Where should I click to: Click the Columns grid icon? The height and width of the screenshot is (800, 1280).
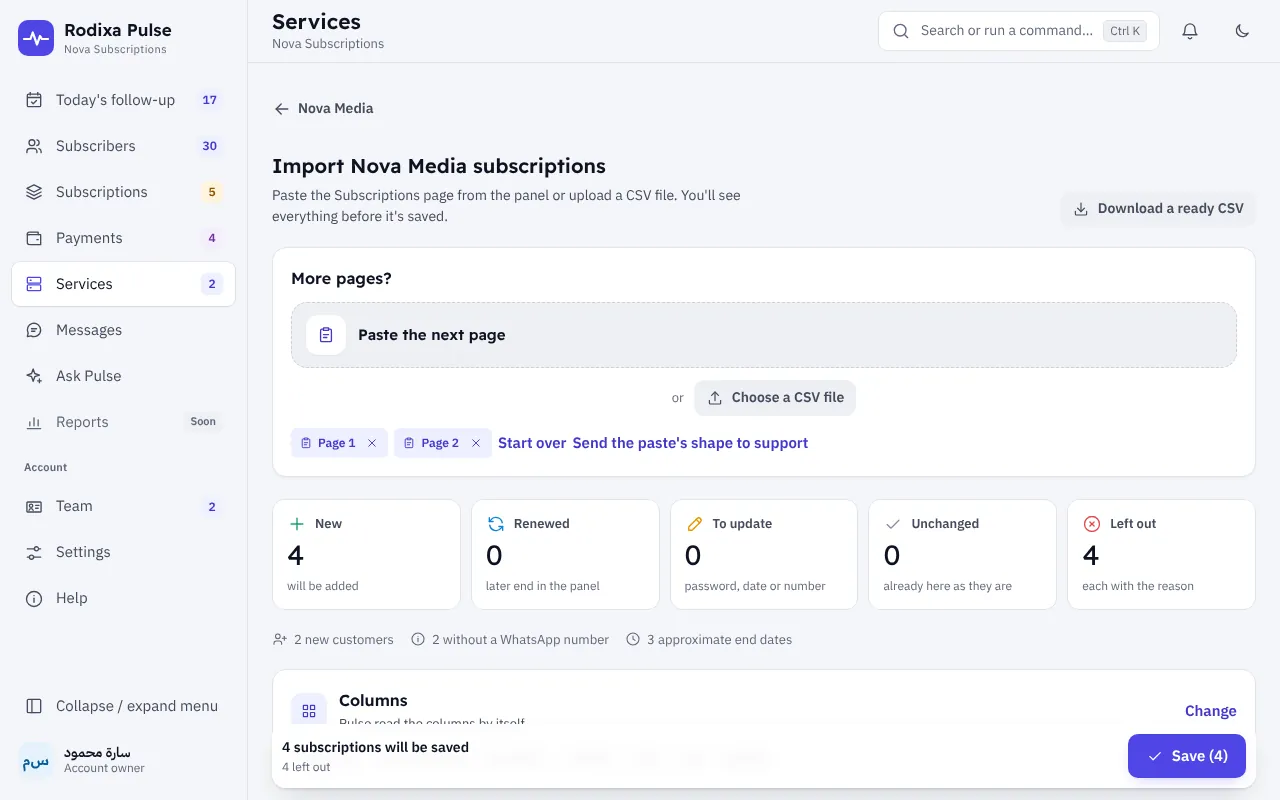click(x=309, y=711)
